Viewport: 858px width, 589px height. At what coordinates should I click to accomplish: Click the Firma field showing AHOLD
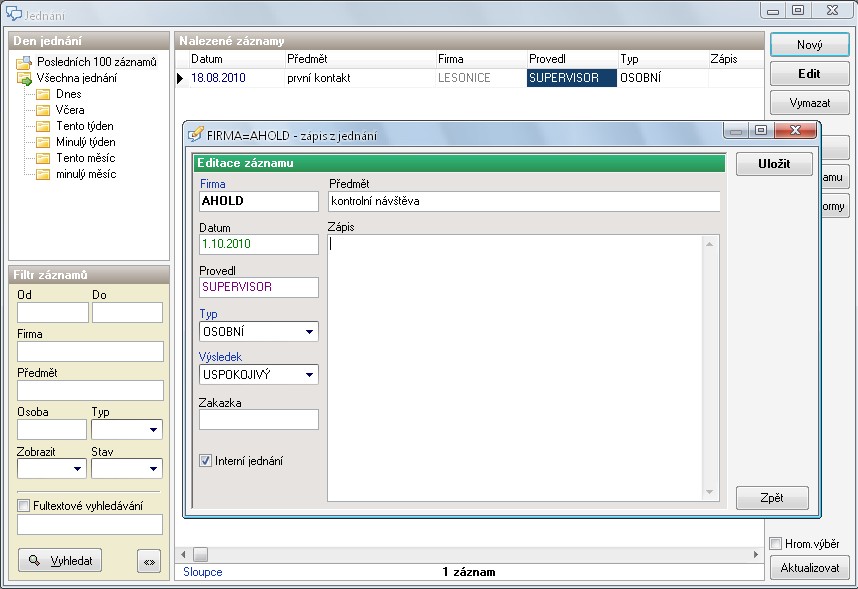coord(259,201)
